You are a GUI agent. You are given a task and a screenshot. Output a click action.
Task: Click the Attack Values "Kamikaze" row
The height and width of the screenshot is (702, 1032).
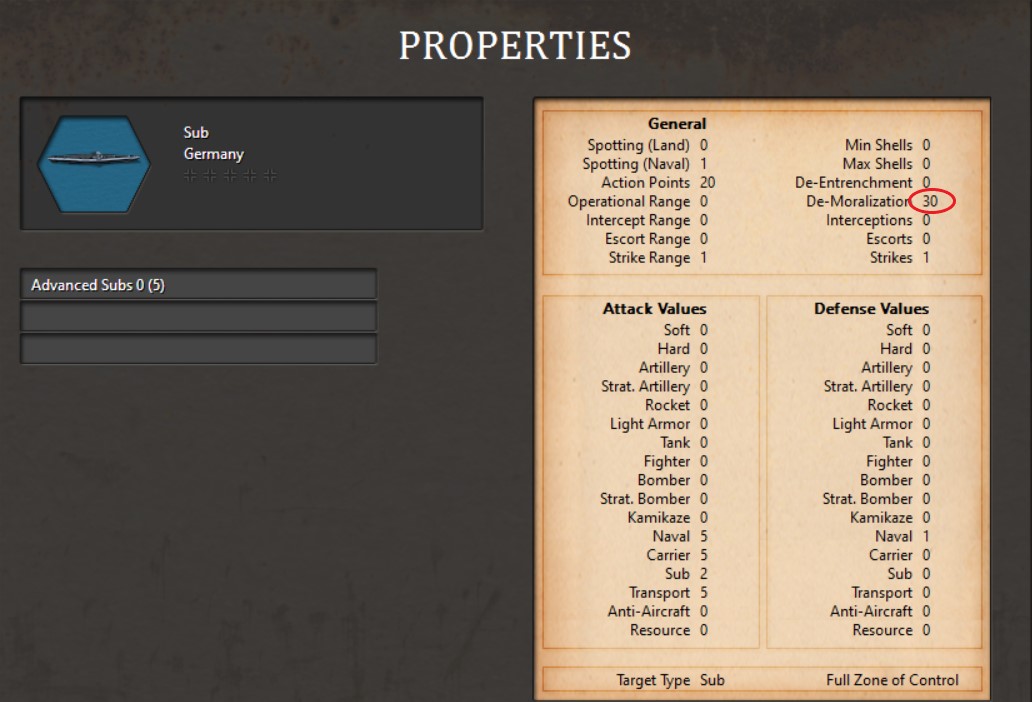coord(667,518)
